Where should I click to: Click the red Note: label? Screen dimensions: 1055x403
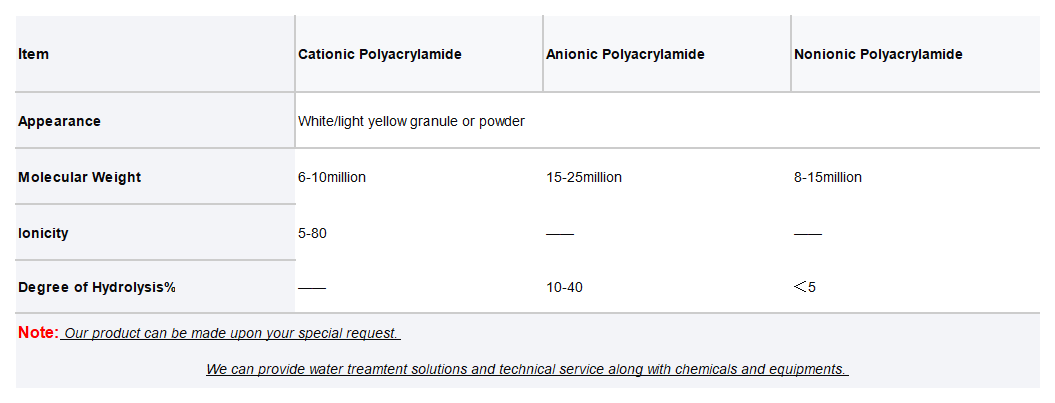38,332
